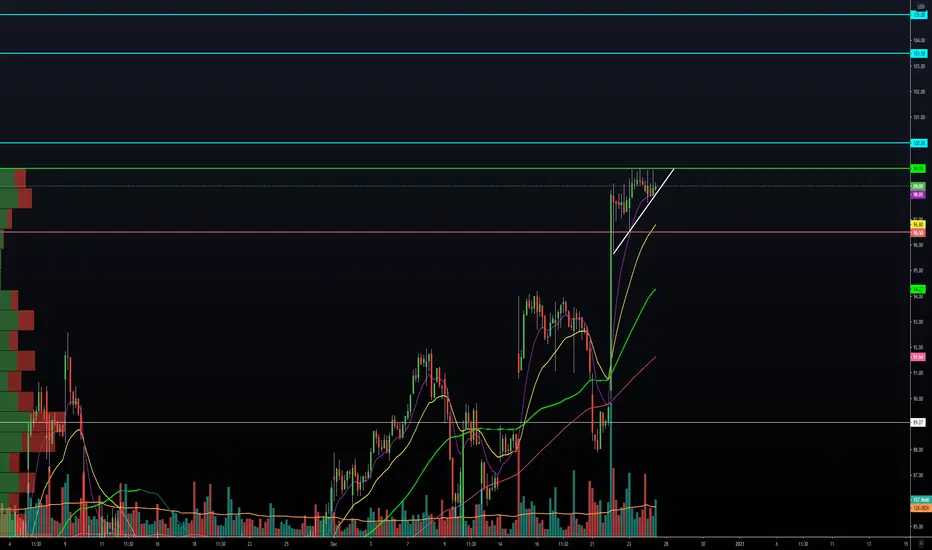Select the green horizontal line at 99.00
This screenshot has height=550, width=932.
coord(455,169)
